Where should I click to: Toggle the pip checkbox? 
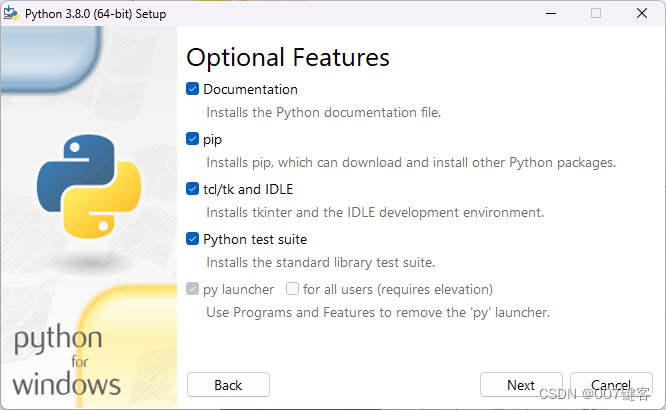(192, 139)
